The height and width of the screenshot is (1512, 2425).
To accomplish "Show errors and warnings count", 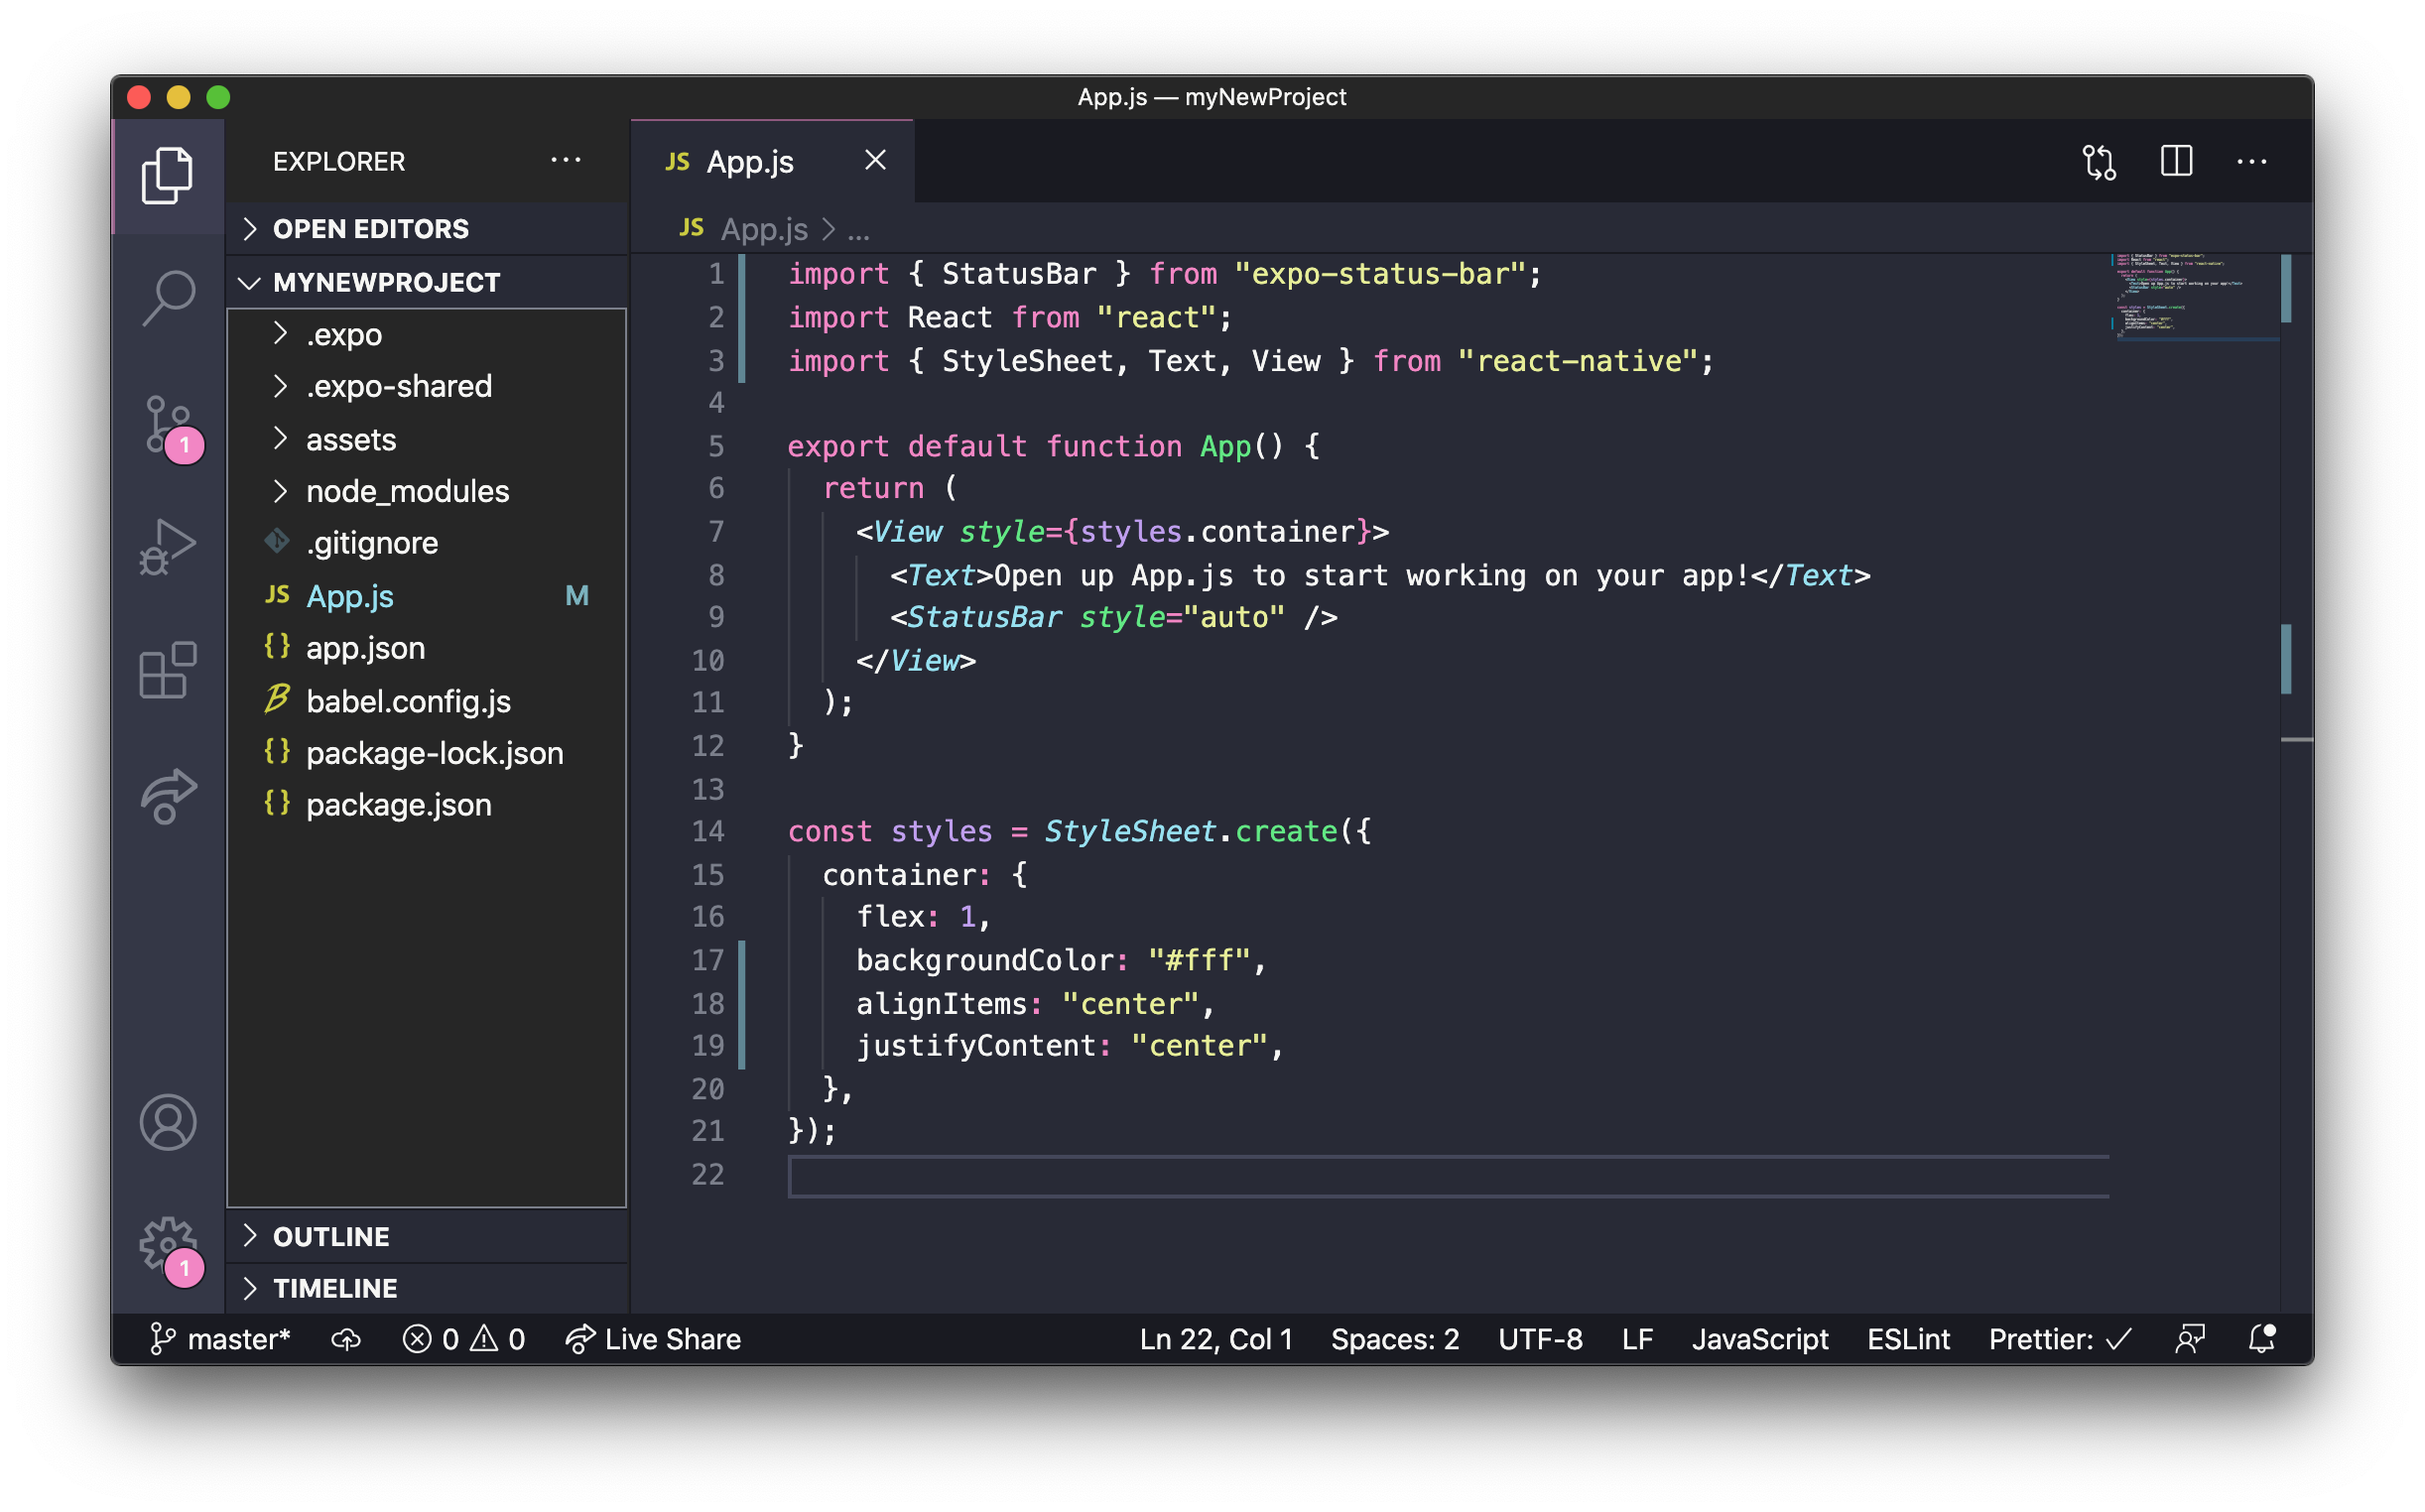I will tap(463, 1339).
